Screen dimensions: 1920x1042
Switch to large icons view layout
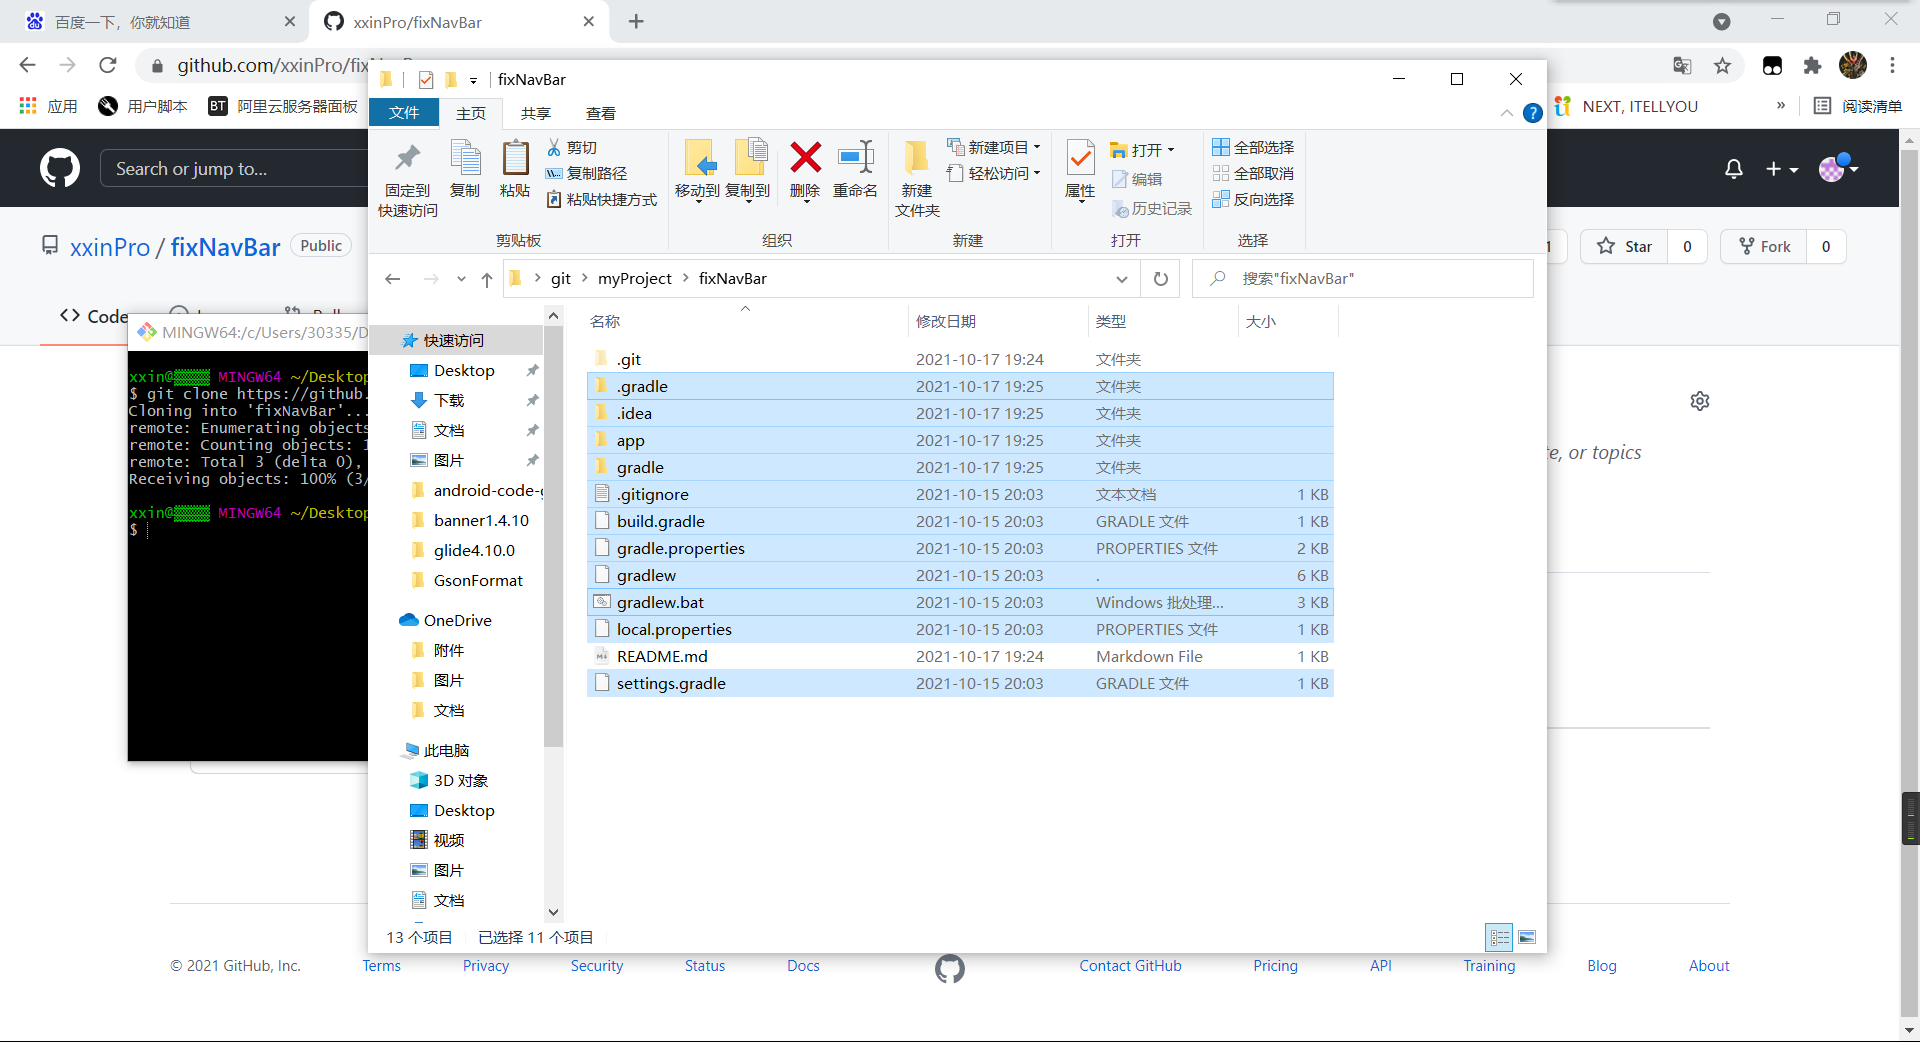tap(1527, 937)
